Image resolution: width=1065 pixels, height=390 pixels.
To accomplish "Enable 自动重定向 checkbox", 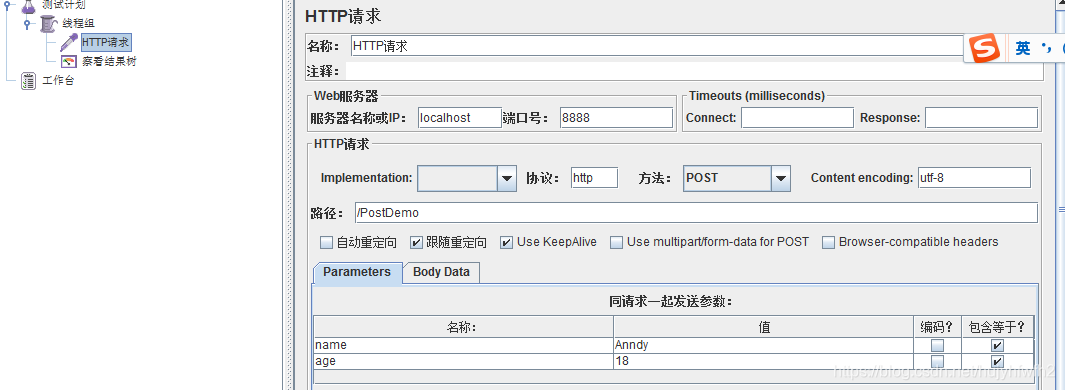I will (x=327, y=243).
